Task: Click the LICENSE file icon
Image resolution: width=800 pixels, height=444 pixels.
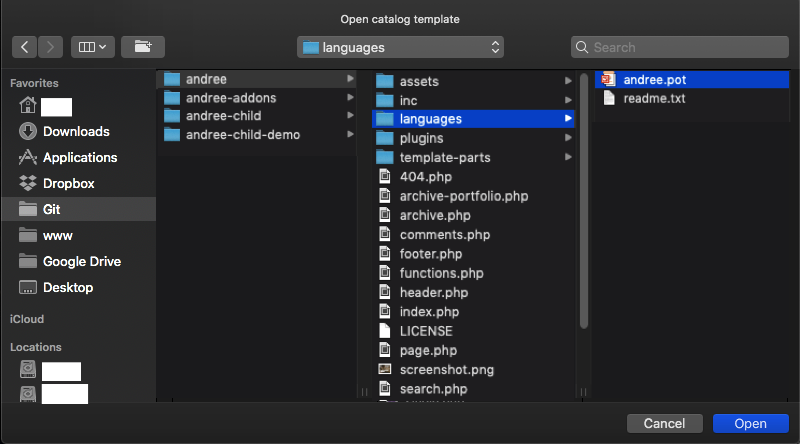Action: (x=385, y=331)
